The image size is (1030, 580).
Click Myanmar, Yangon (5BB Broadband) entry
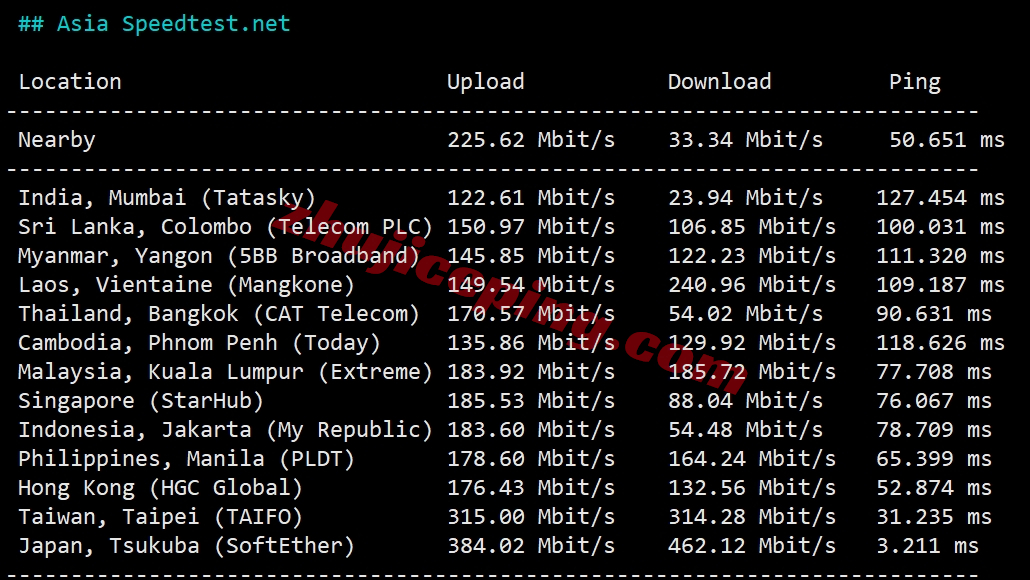pos(219,256)
